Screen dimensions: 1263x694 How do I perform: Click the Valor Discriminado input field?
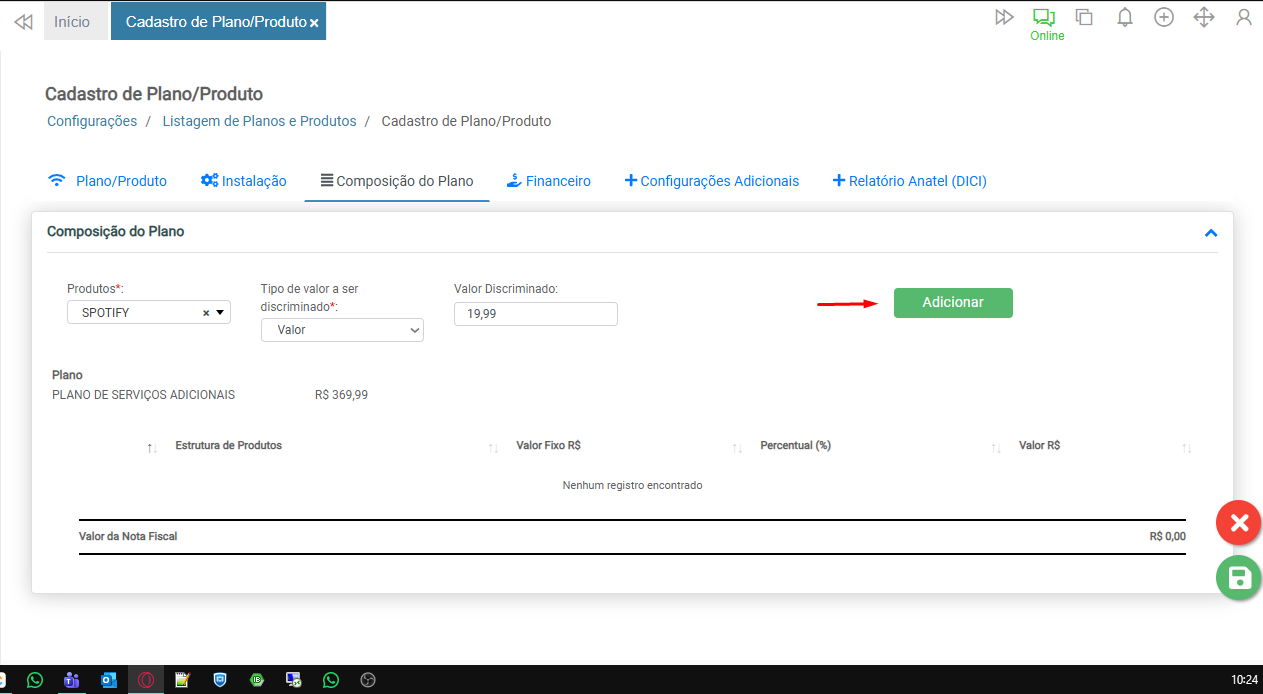[x=535, y=314]
